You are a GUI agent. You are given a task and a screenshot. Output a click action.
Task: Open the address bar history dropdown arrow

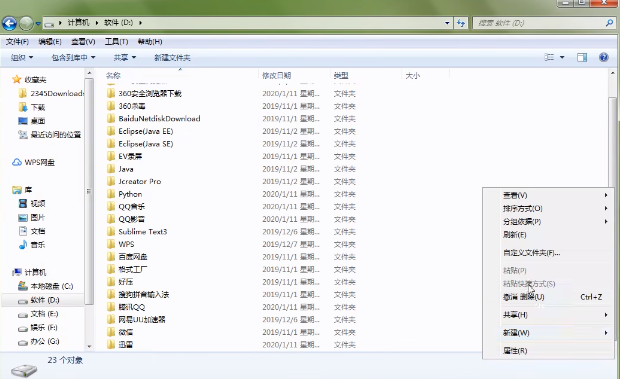pyautogui.click(x=447, y=23)
